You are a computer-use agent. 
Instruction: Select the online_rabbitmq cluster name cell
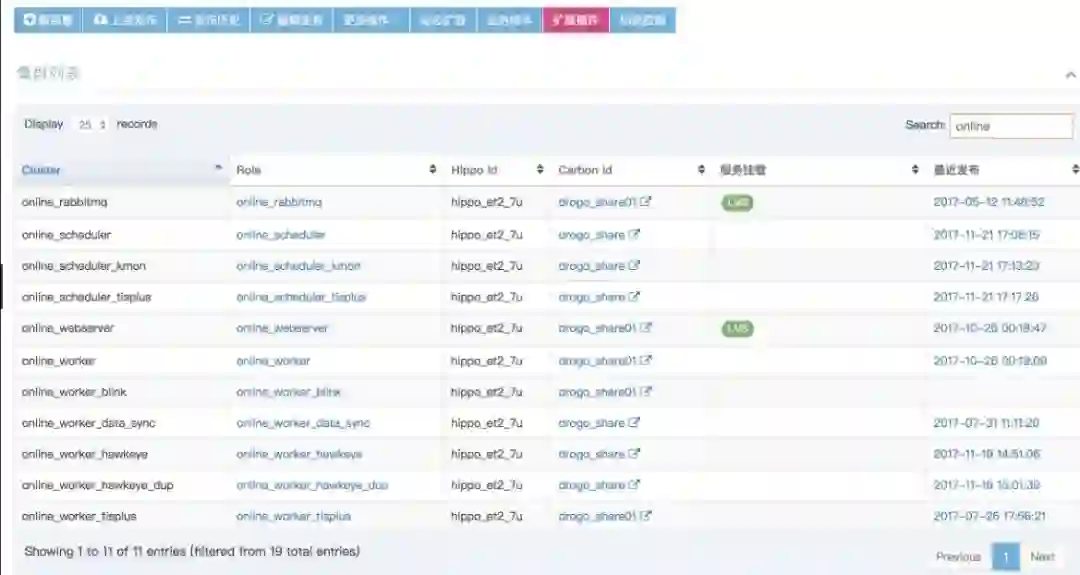[64, 202]
